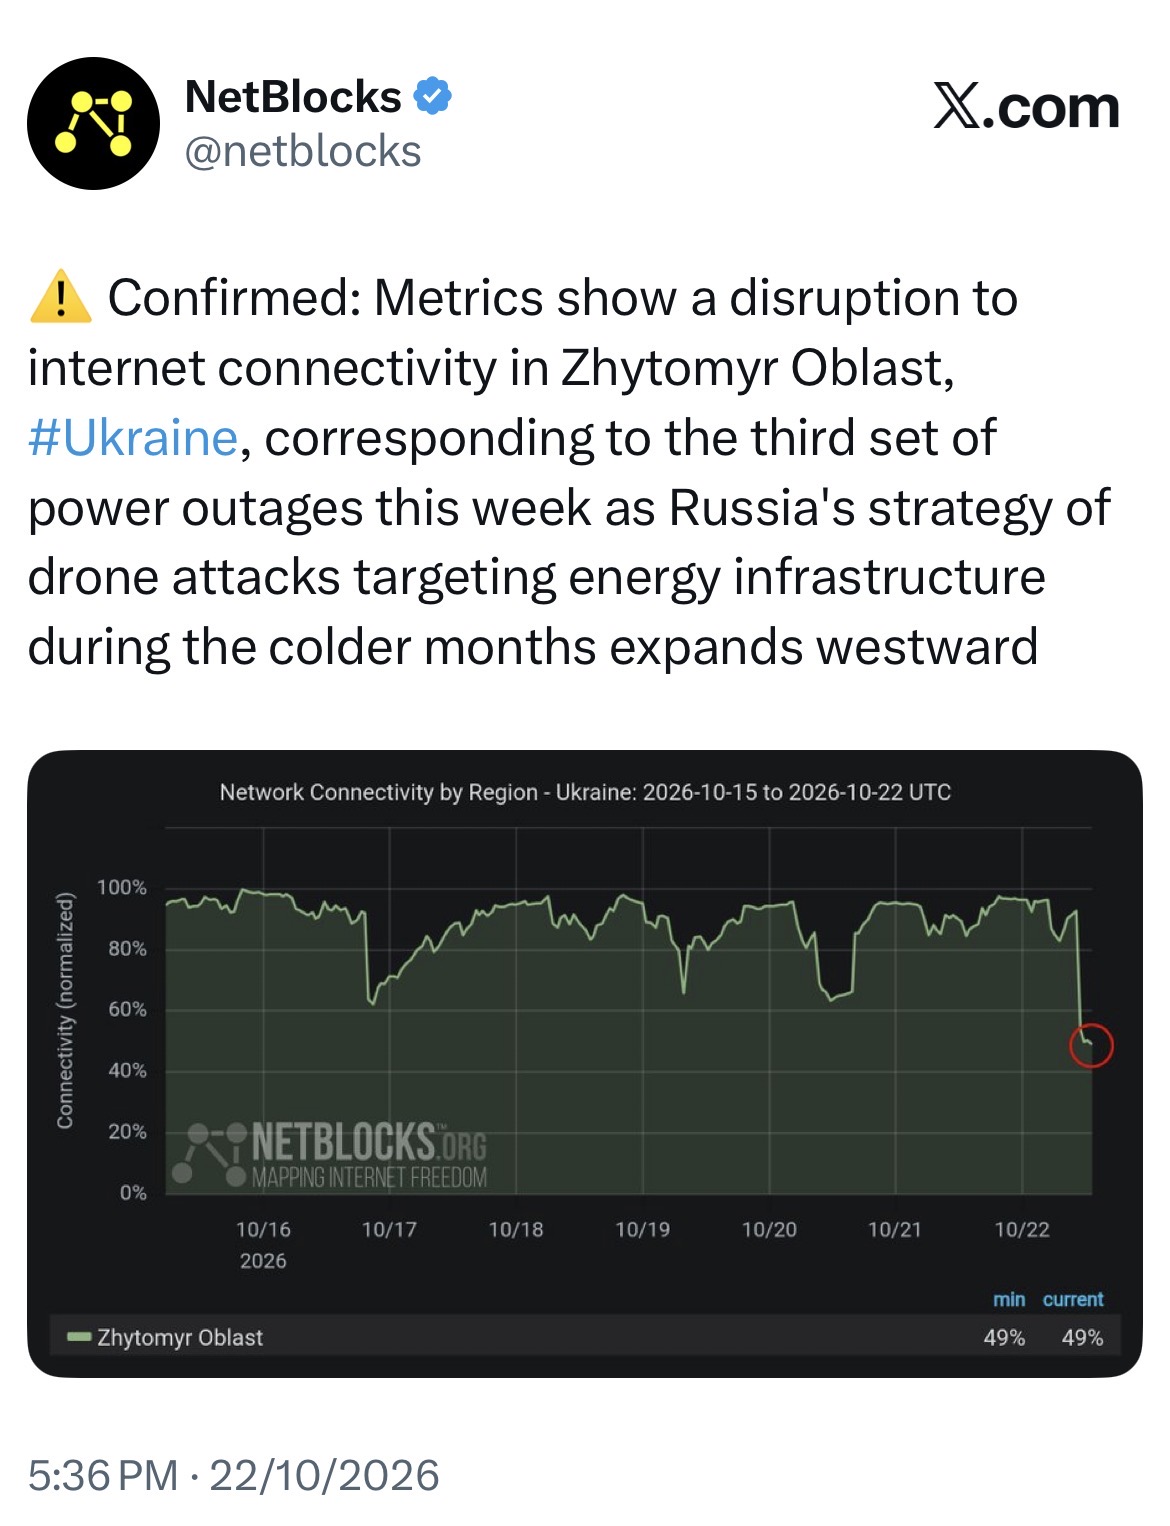Click the warning triangle emoji
Viewport: 1170px width, 1526px height.
[x=61, y=297]
